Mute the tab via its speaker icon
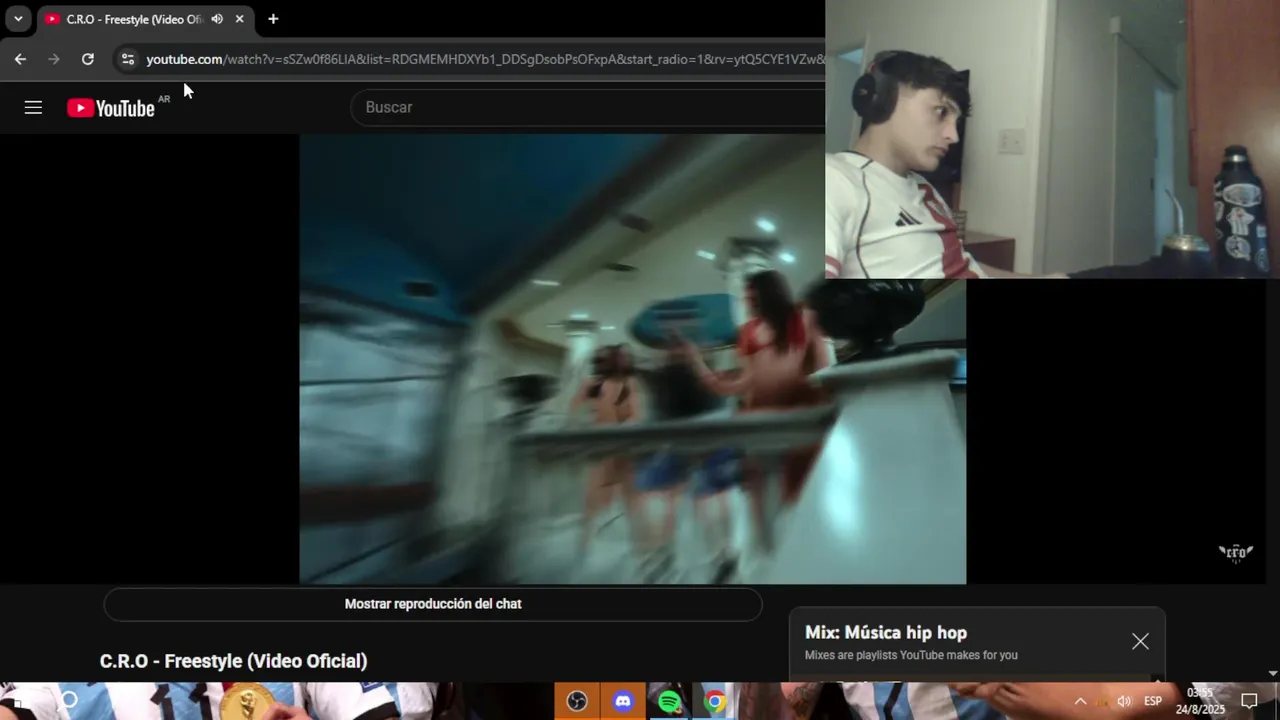Image resolution: width=1280 pixels, height=720 pixels. [x=217, y=19]
